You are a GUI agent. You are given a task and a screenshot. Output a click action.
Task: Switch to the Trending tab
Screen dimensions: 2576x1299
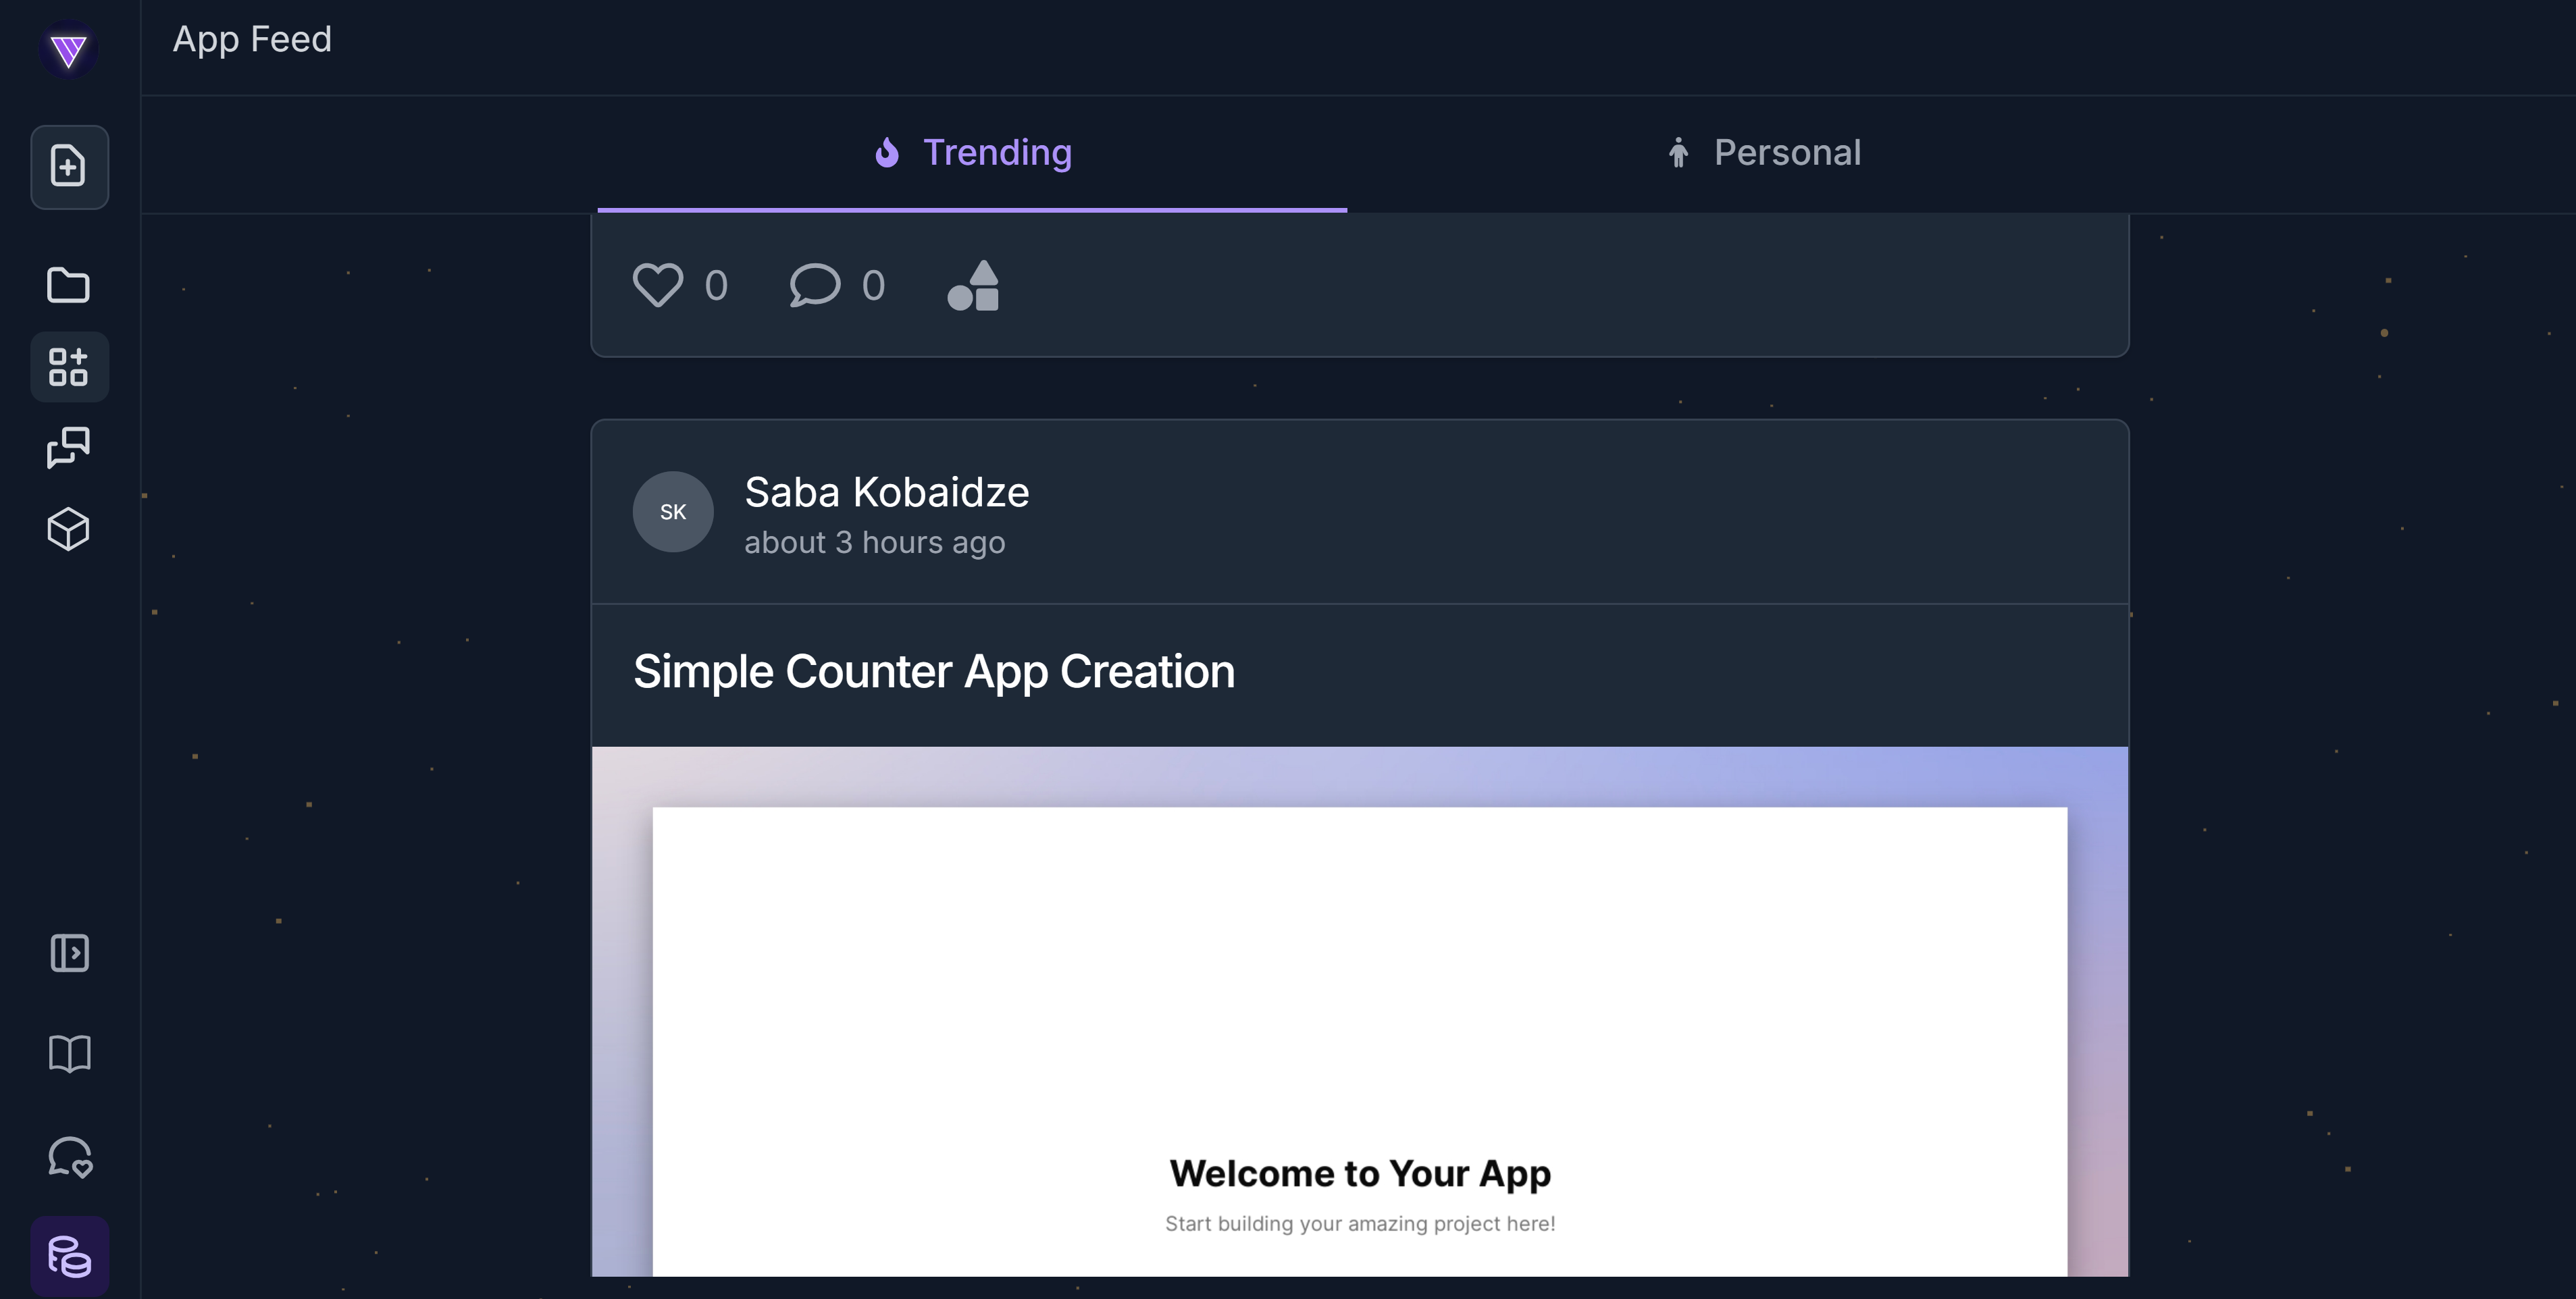click(972, 153)
